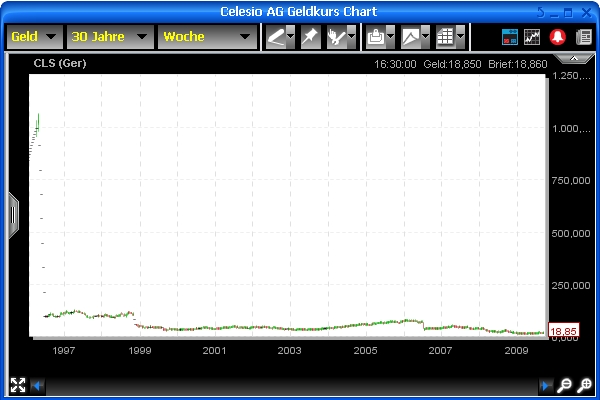Click the 18,85 current price marker
Viewport: 600px width, 400px height.
[566, 331]
